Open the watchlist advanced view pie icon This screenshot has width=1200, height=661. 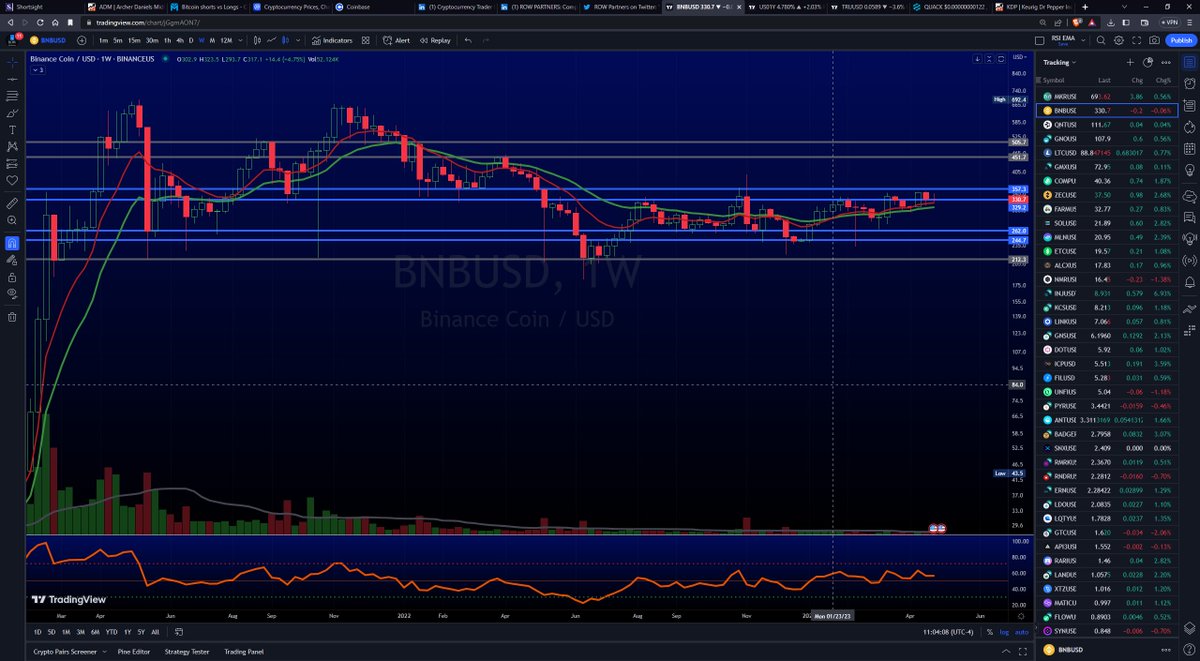point(1146,62)
